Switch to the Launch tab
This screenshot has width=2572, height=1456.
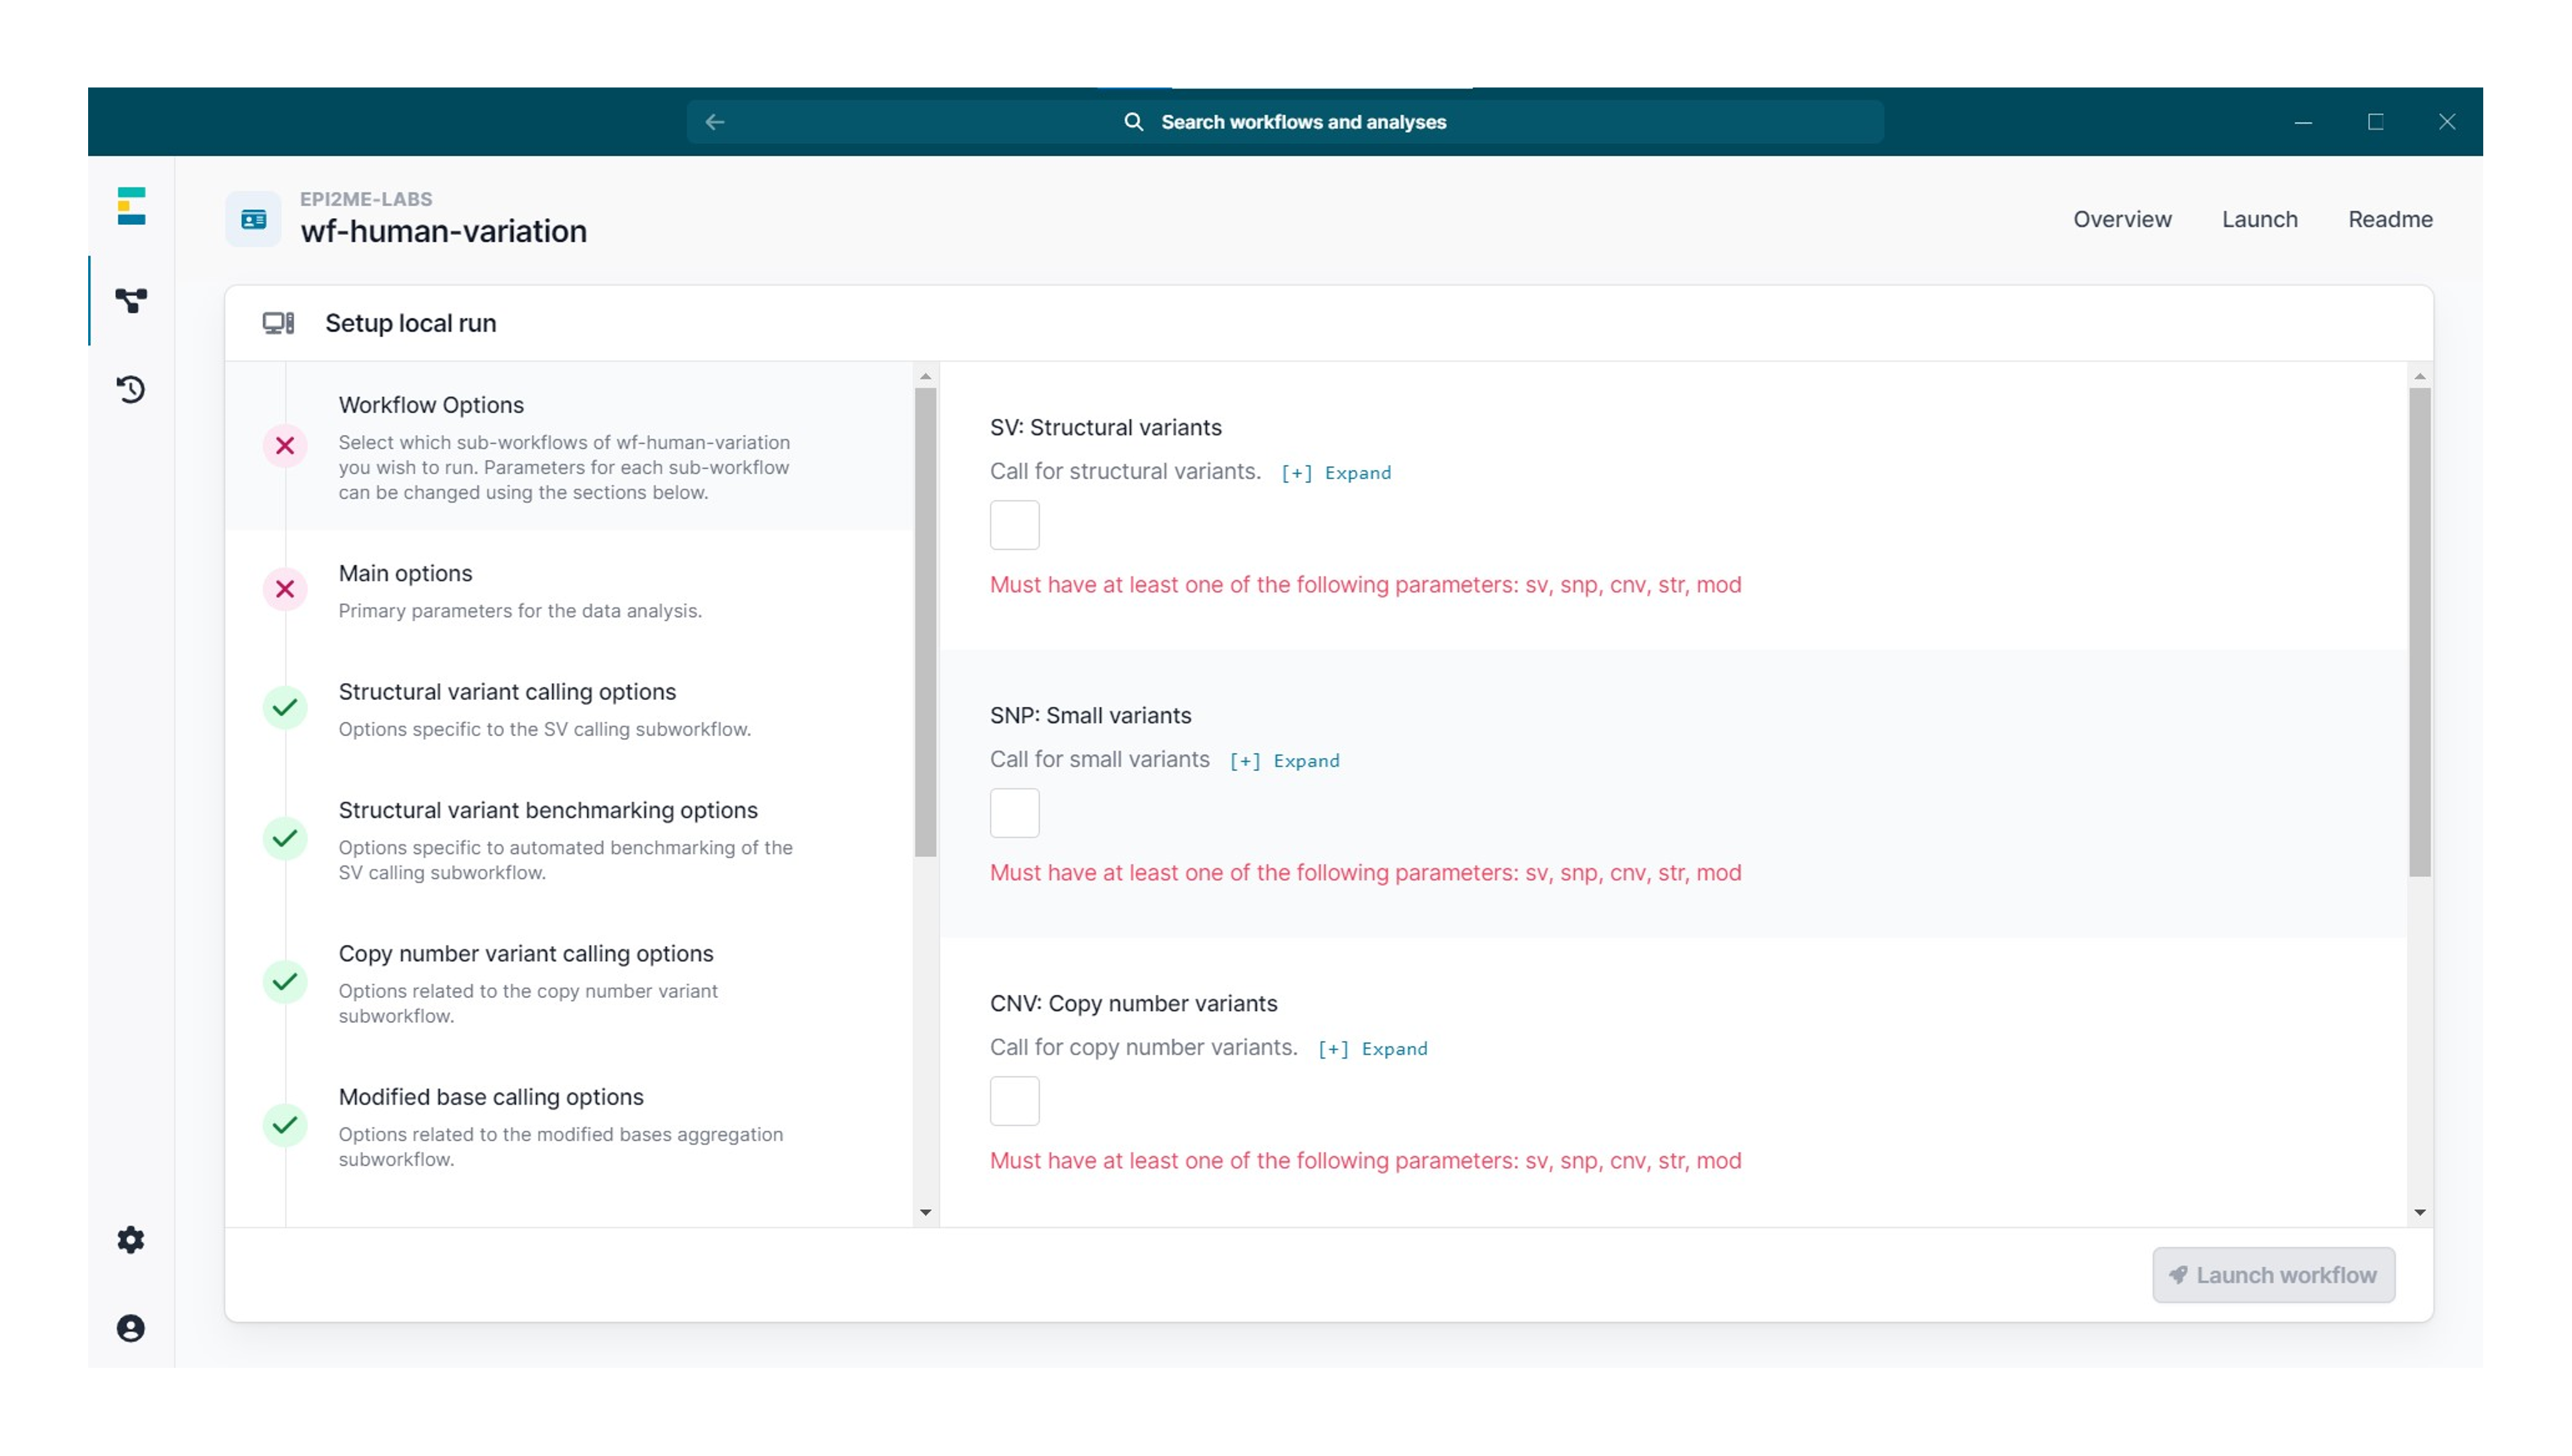pos(2260,219)
